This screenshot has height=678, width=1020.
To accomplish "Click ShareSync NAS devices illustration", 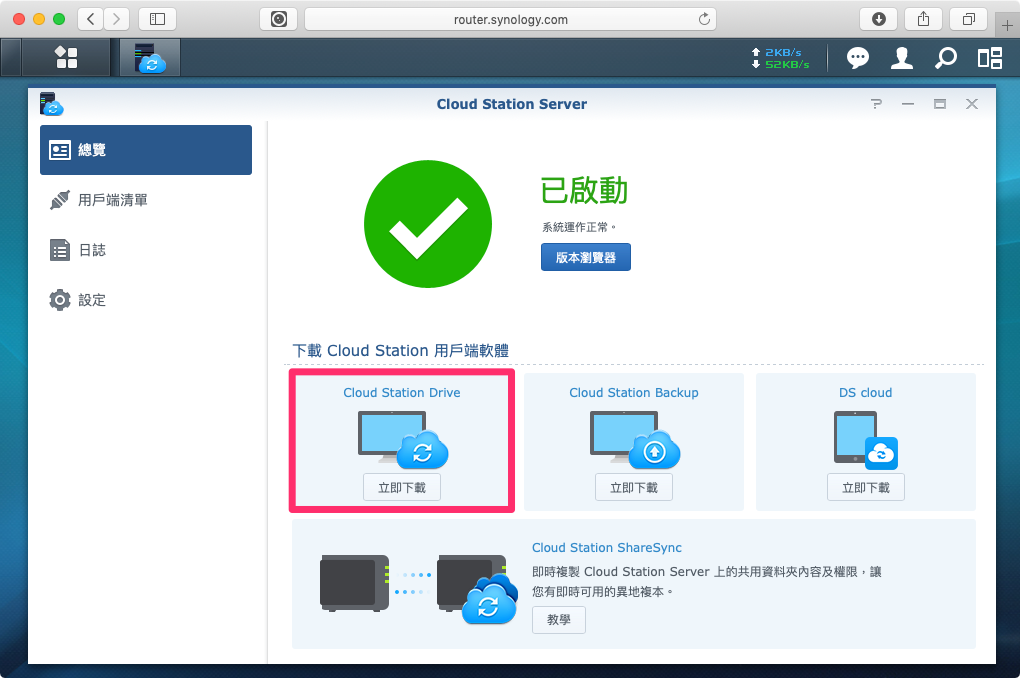I will (419, 588).
